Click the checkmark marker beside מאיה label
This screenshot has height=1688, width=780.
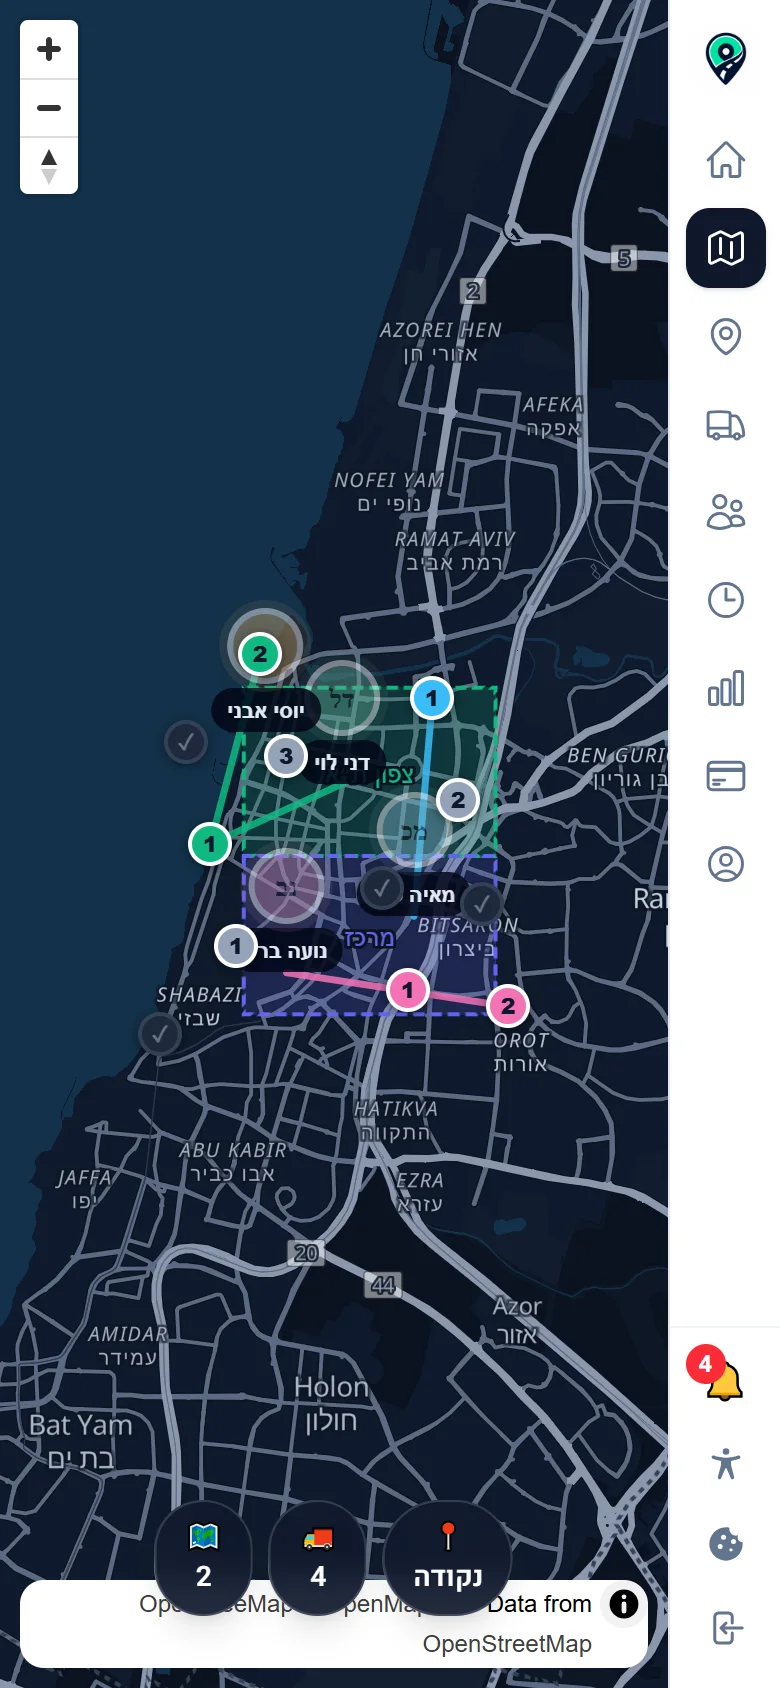pyautogui.click(x=381, y=888)
